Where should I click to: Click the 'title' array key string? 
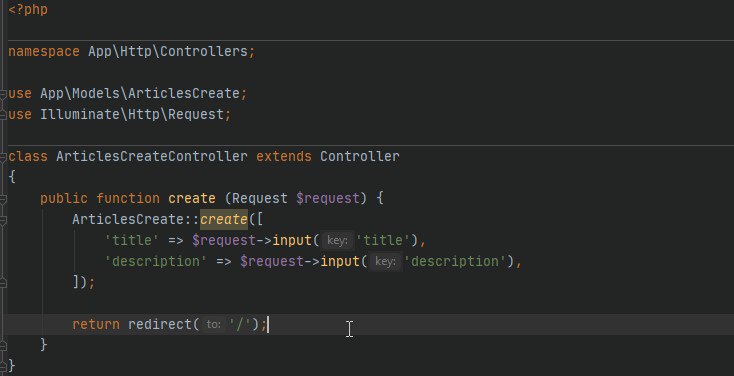tap(132, 241)
